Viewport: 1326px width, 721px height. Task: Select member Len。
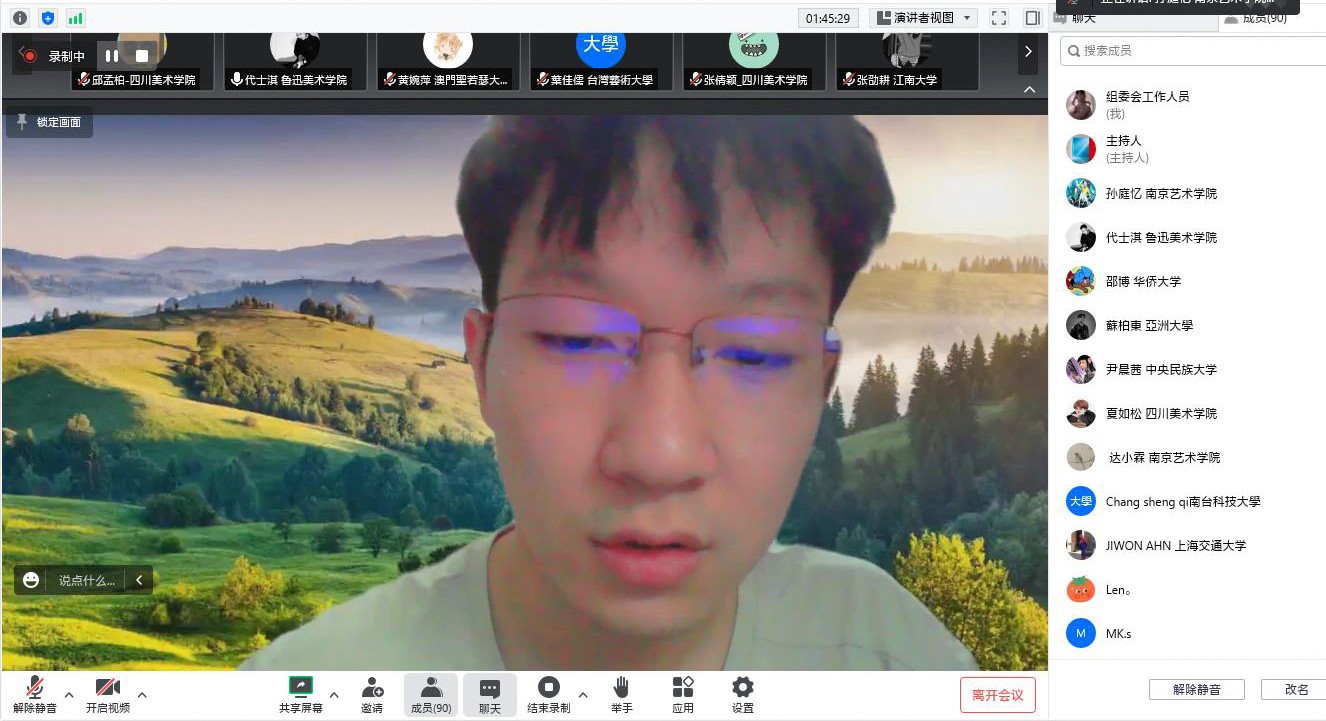click(x=1188, y=589)
